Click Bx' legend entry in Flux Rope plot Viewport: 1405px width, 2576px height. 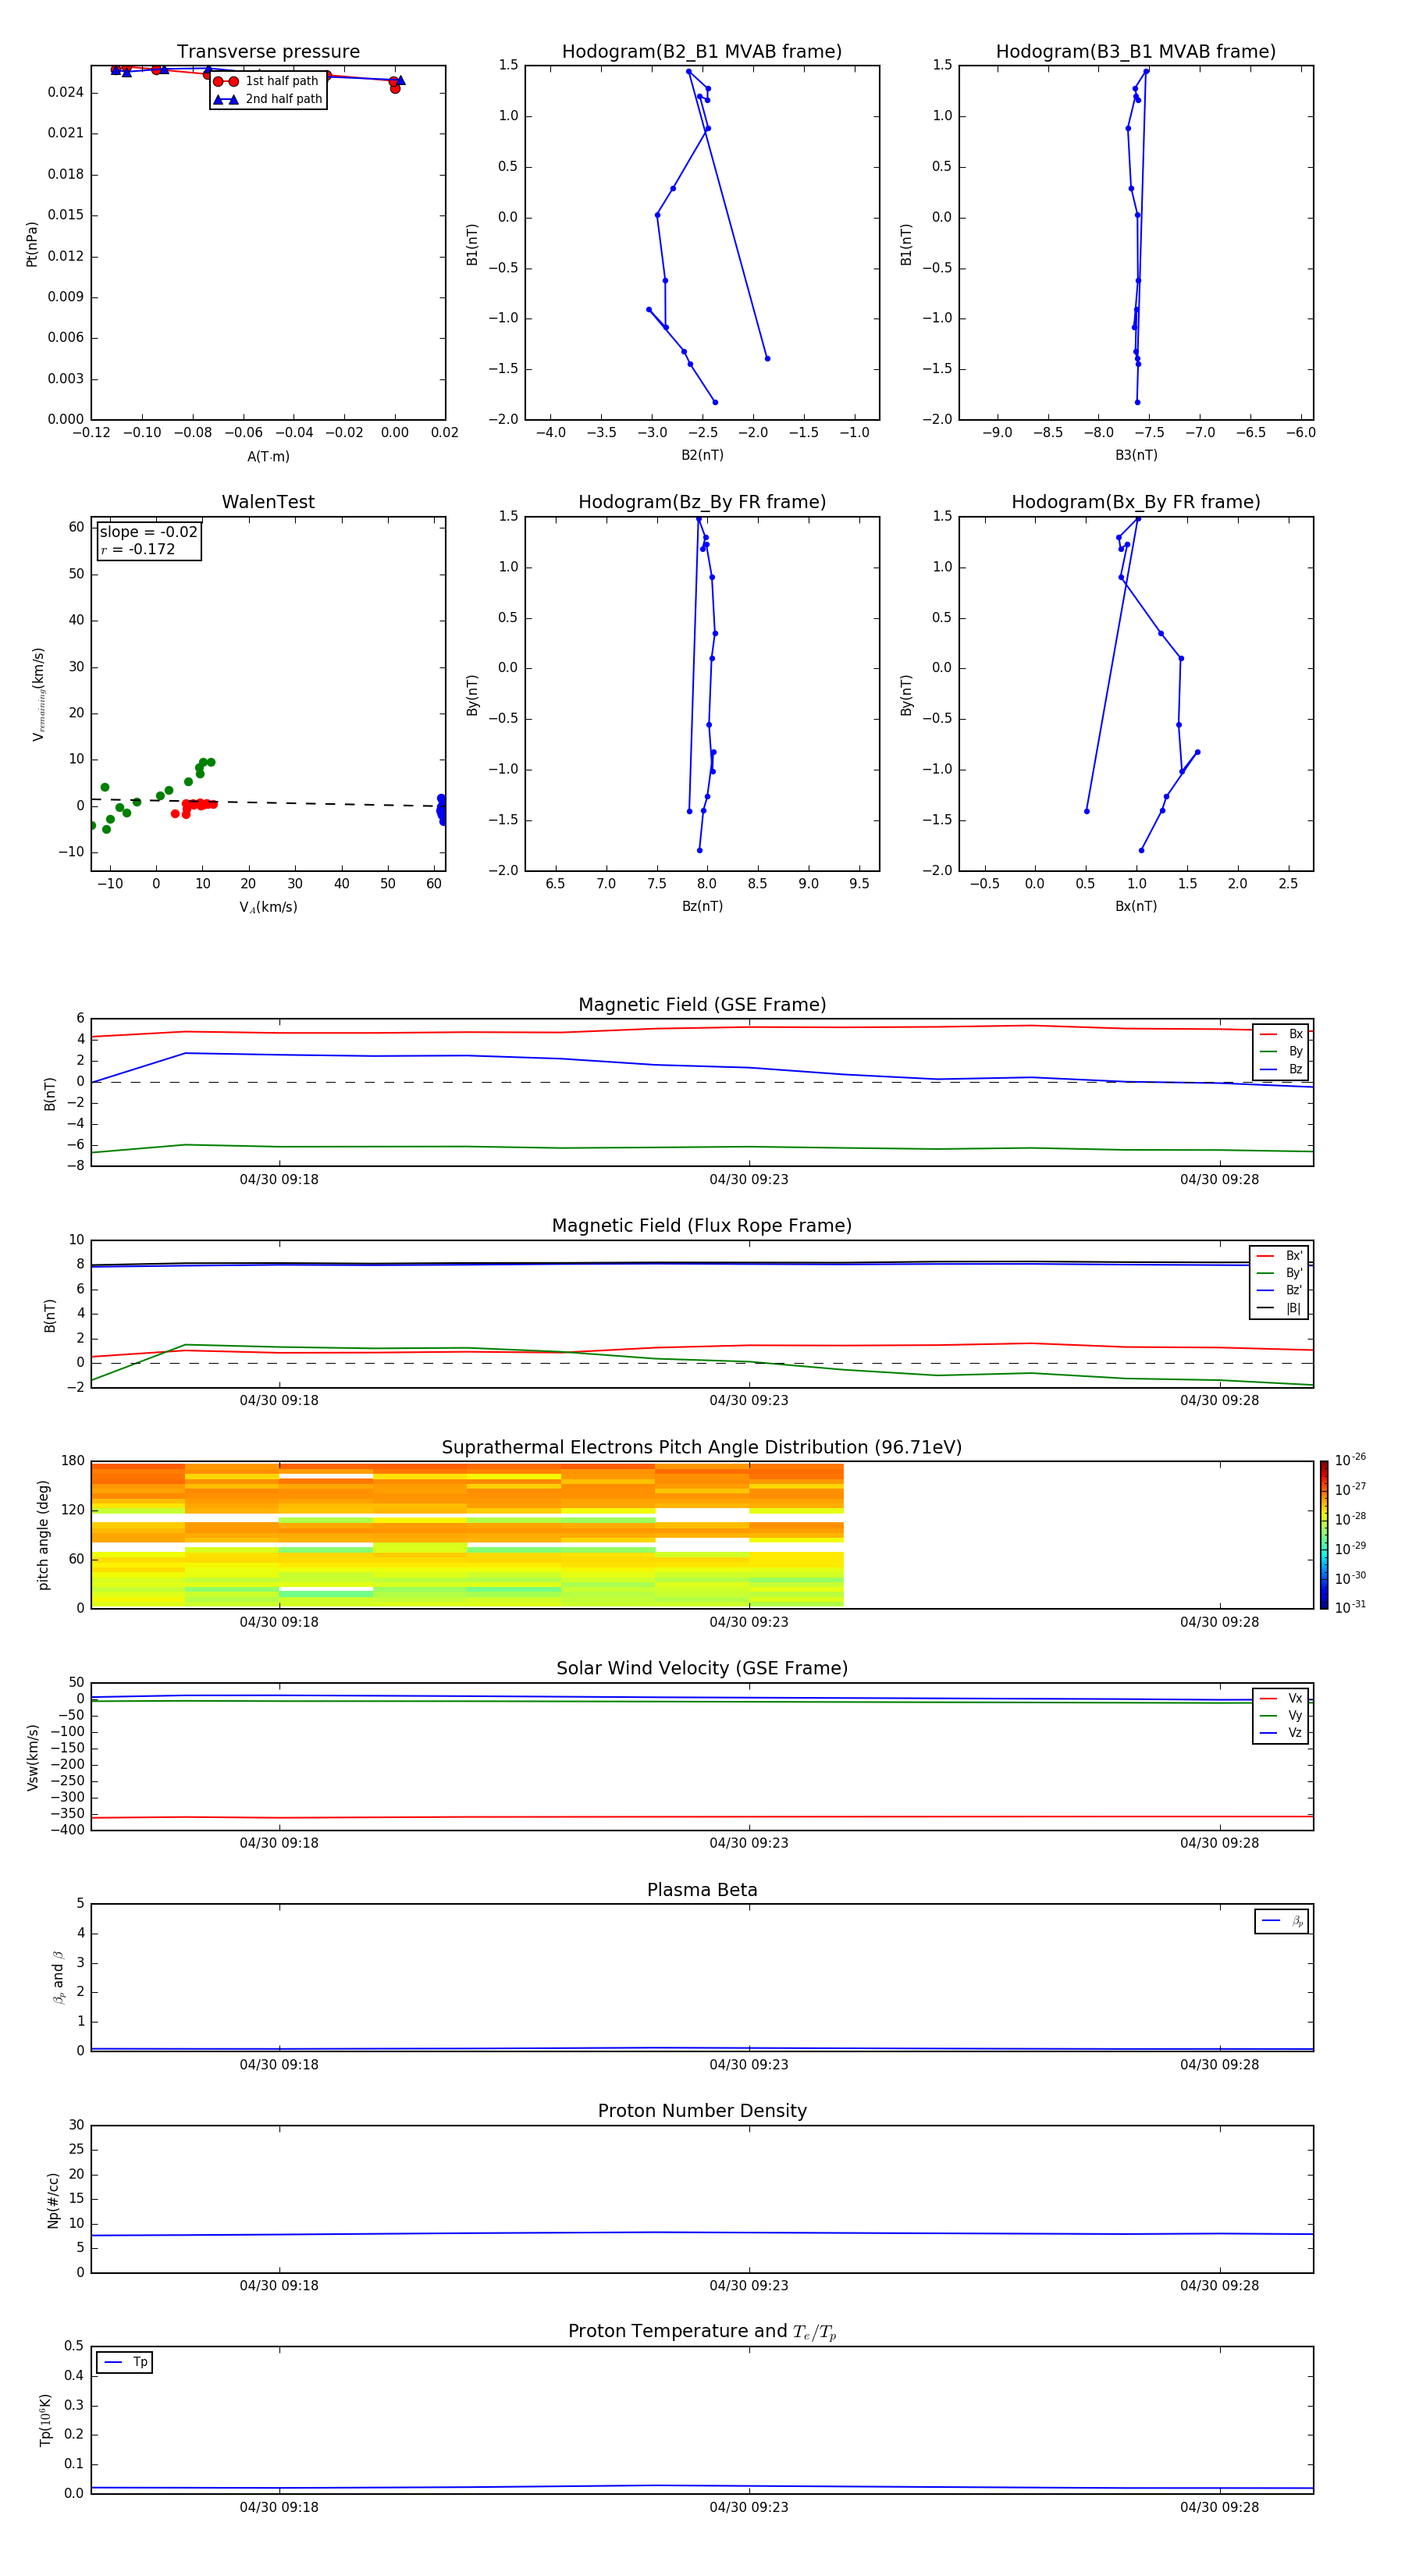coord(1279,1256)
